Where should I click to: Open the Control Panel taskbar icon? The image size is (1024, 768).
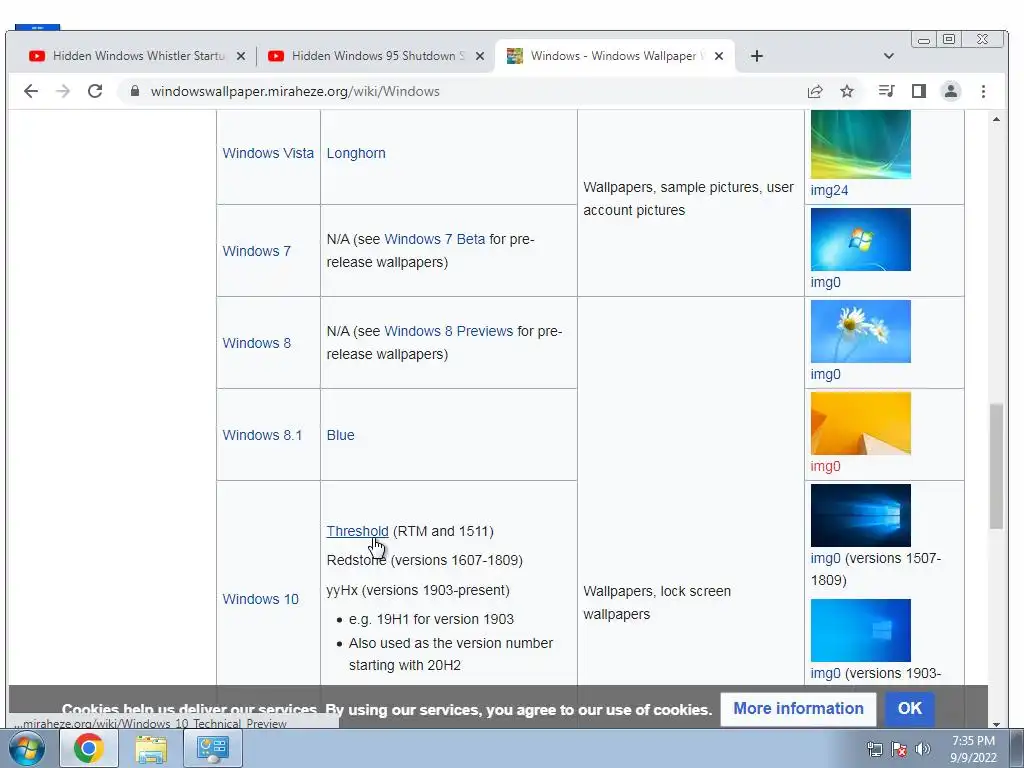click(x=212, y=748)
